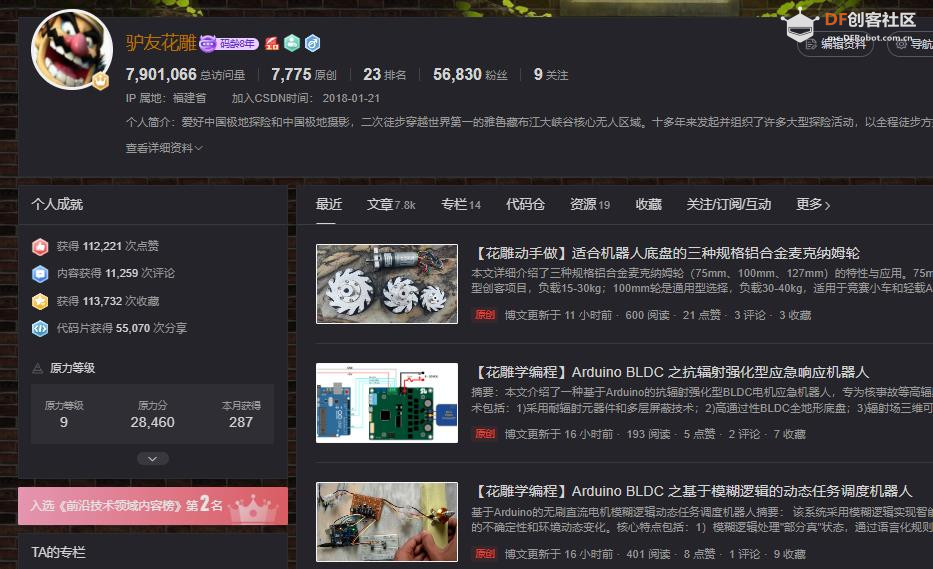Screen dimensions: 933x569
Task: Click the IP 属地: 福建省 text
Action: click(x=166, y=98)
